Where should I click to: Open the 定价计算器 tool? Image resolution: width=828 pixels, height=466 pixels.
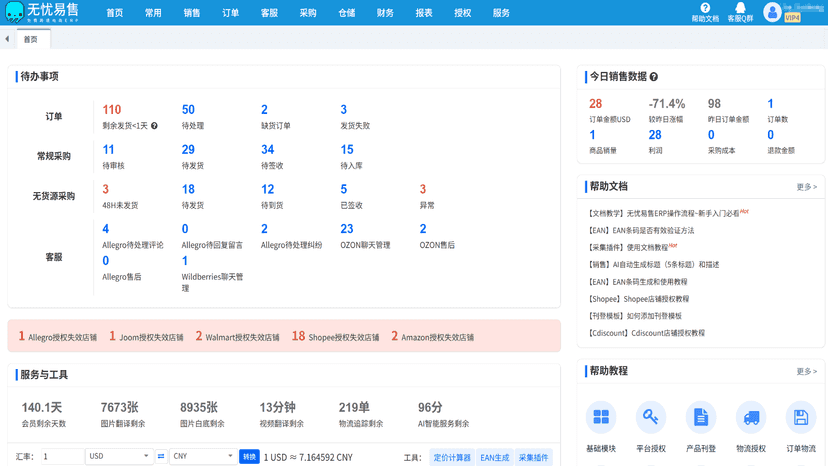coord(452,458)
